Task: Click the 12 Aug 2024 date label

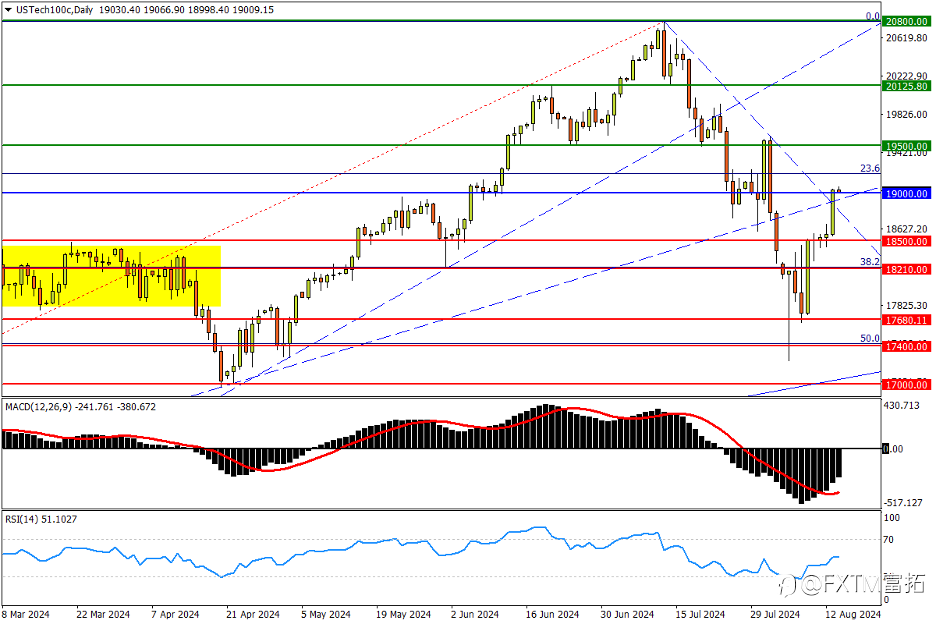Action: coord(853,614)
